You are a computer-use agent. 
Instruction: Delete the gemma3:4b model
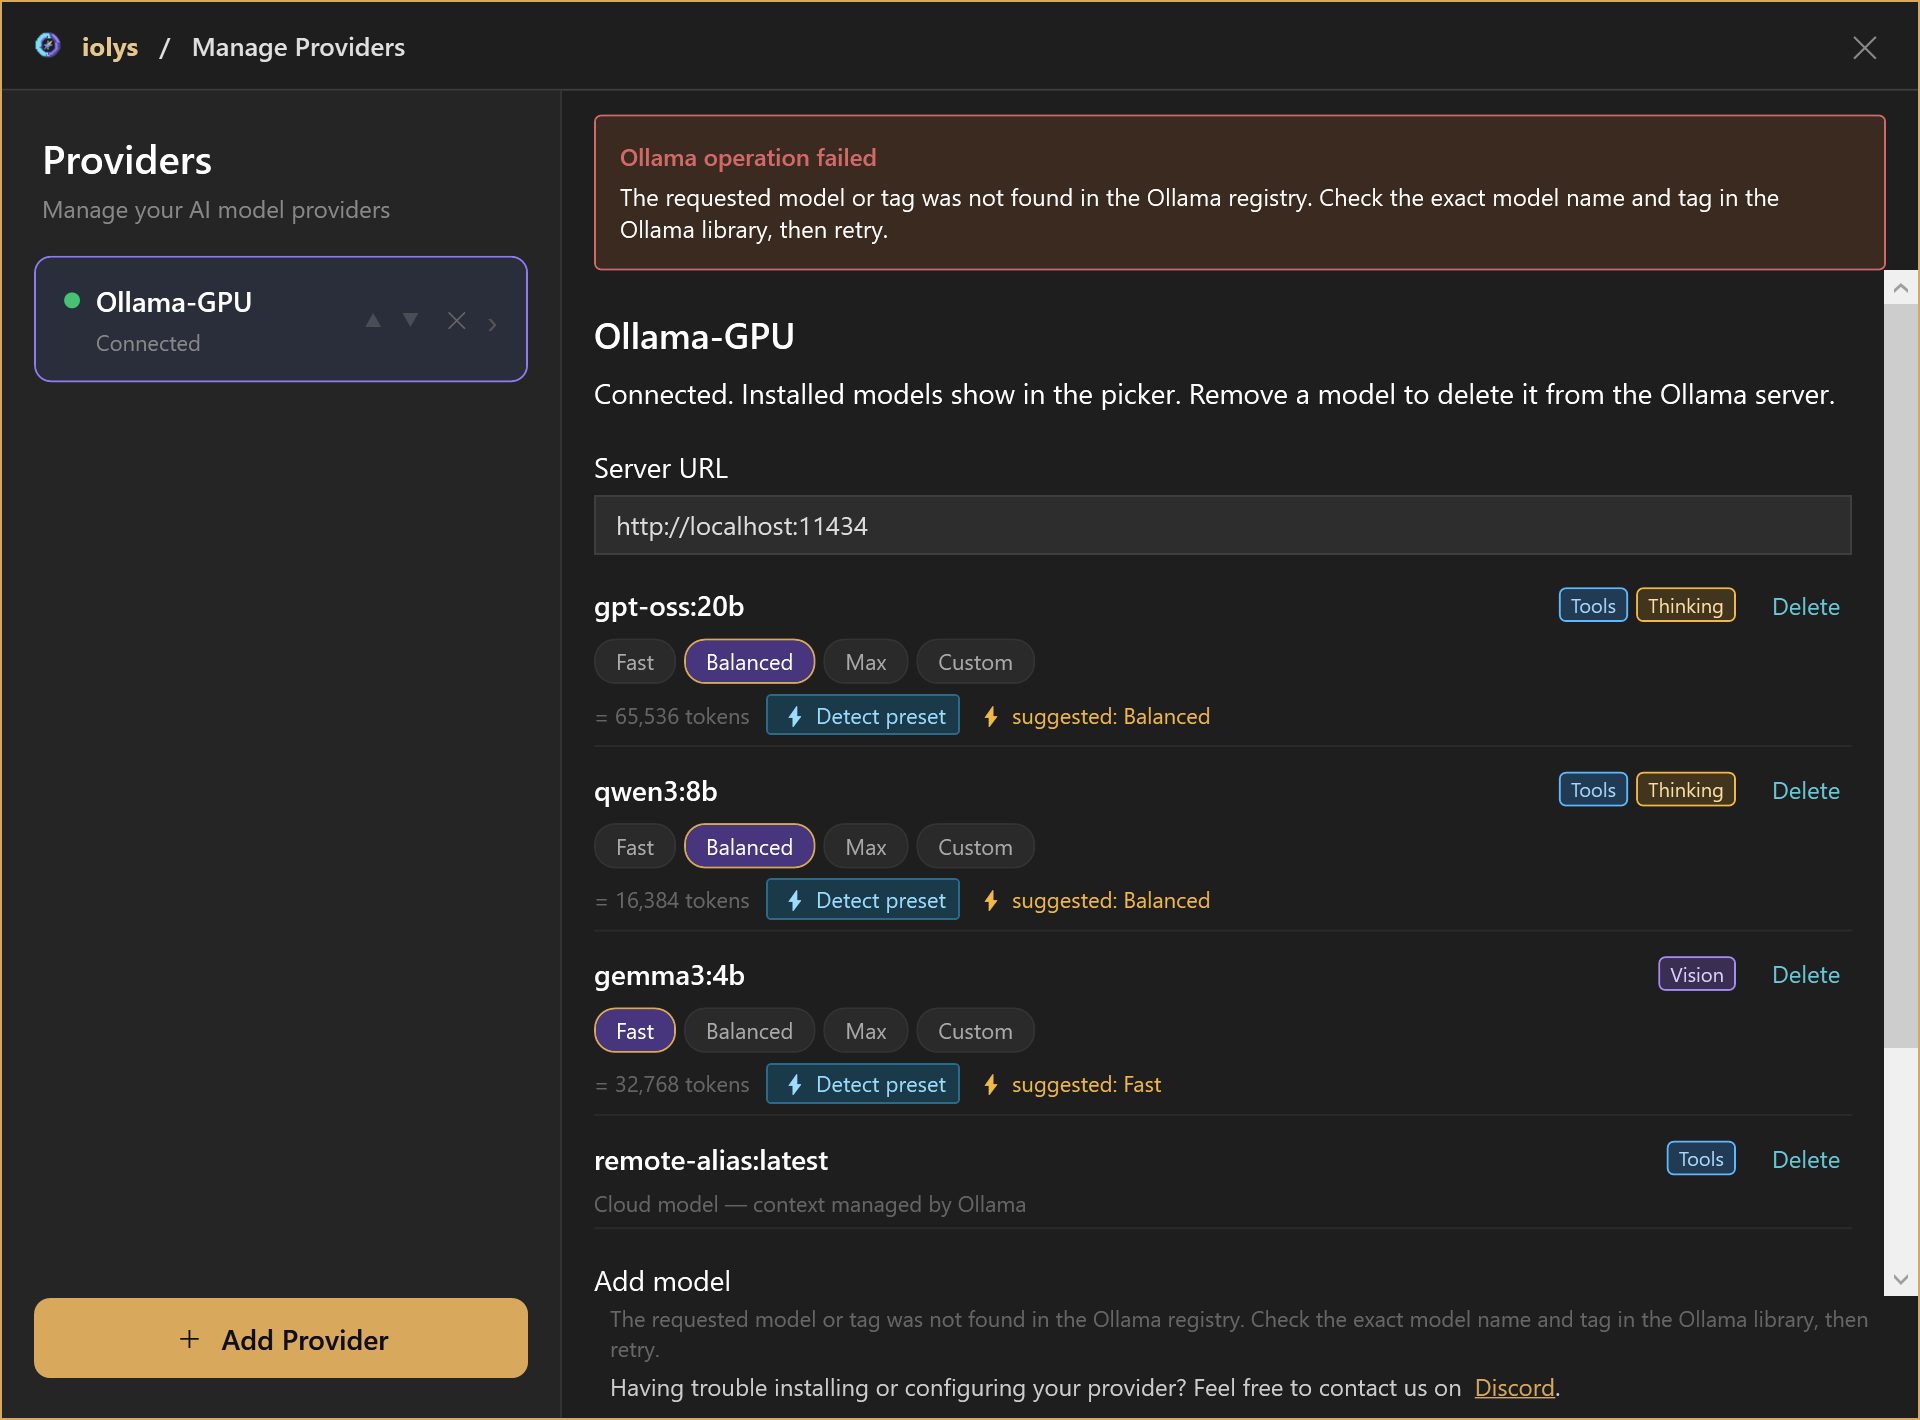click(x=1805, y=974)
